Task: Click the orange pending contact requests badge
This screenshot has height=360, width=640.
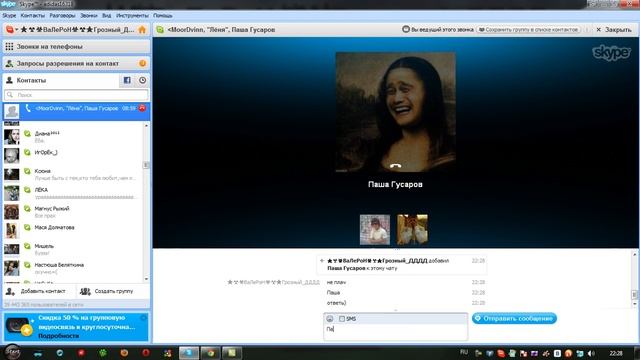Action: [142, 63]
